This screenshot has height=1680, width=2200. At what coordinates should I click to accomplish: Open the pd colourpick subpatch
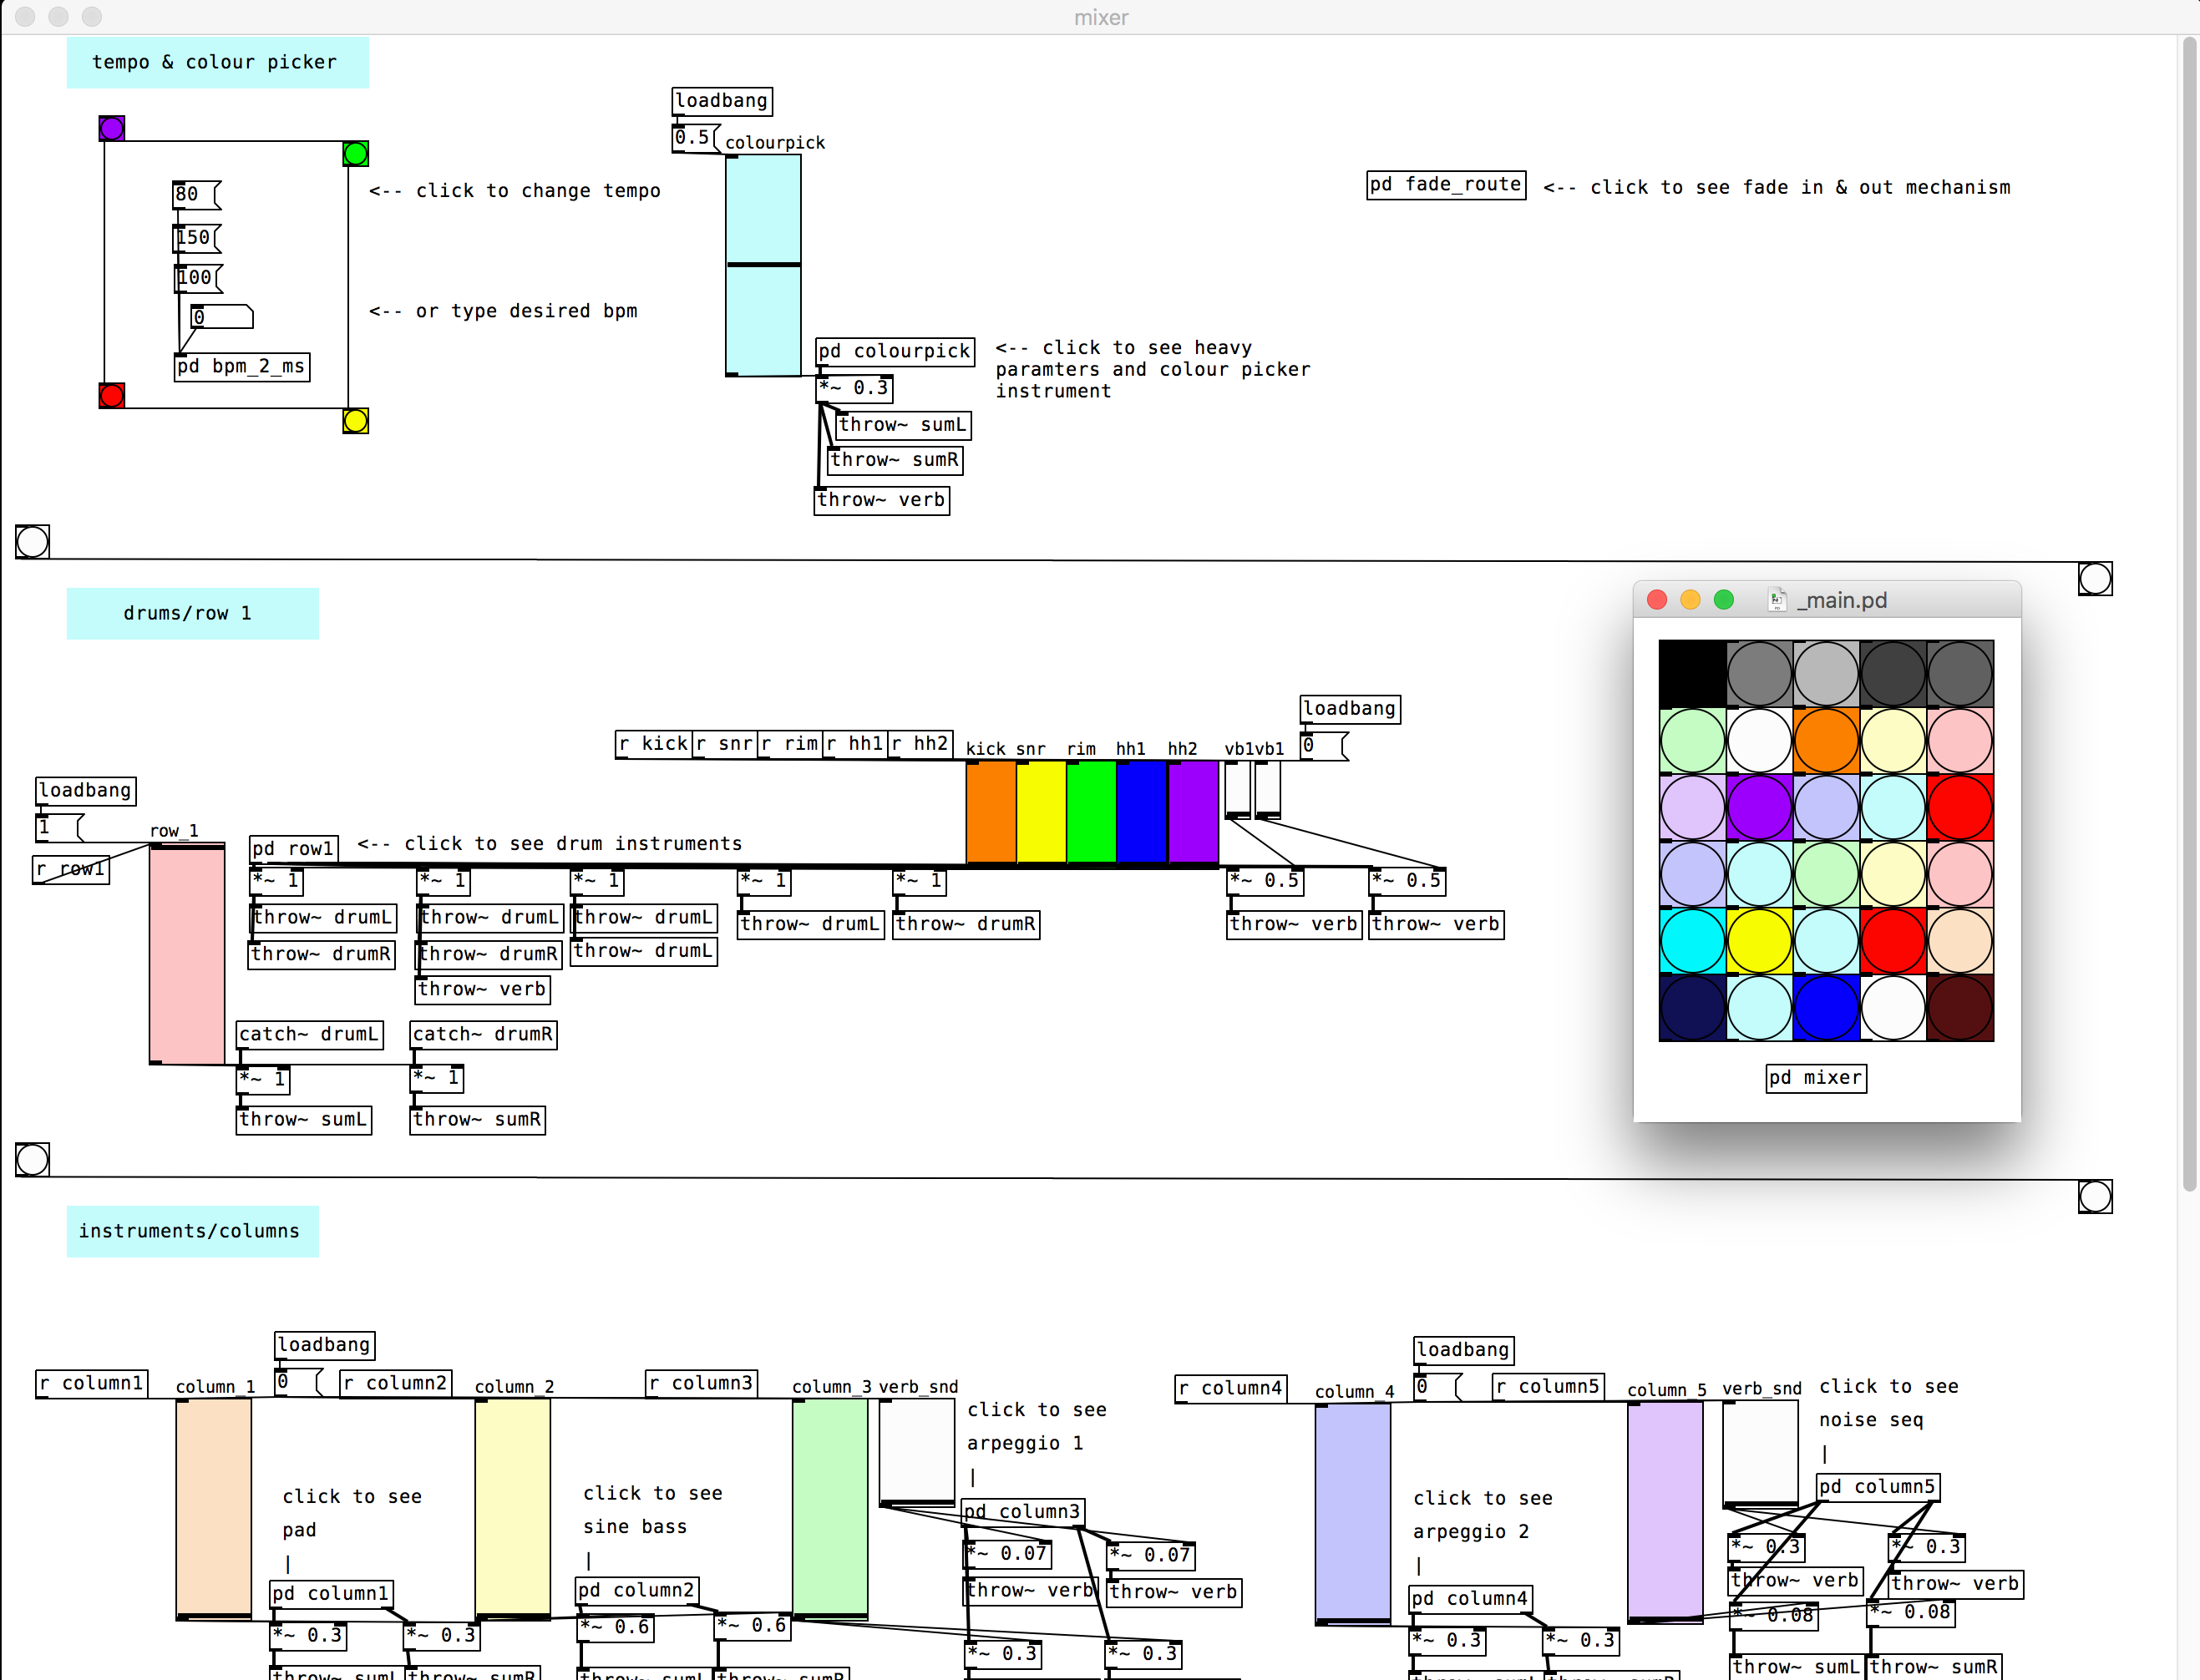894,351
